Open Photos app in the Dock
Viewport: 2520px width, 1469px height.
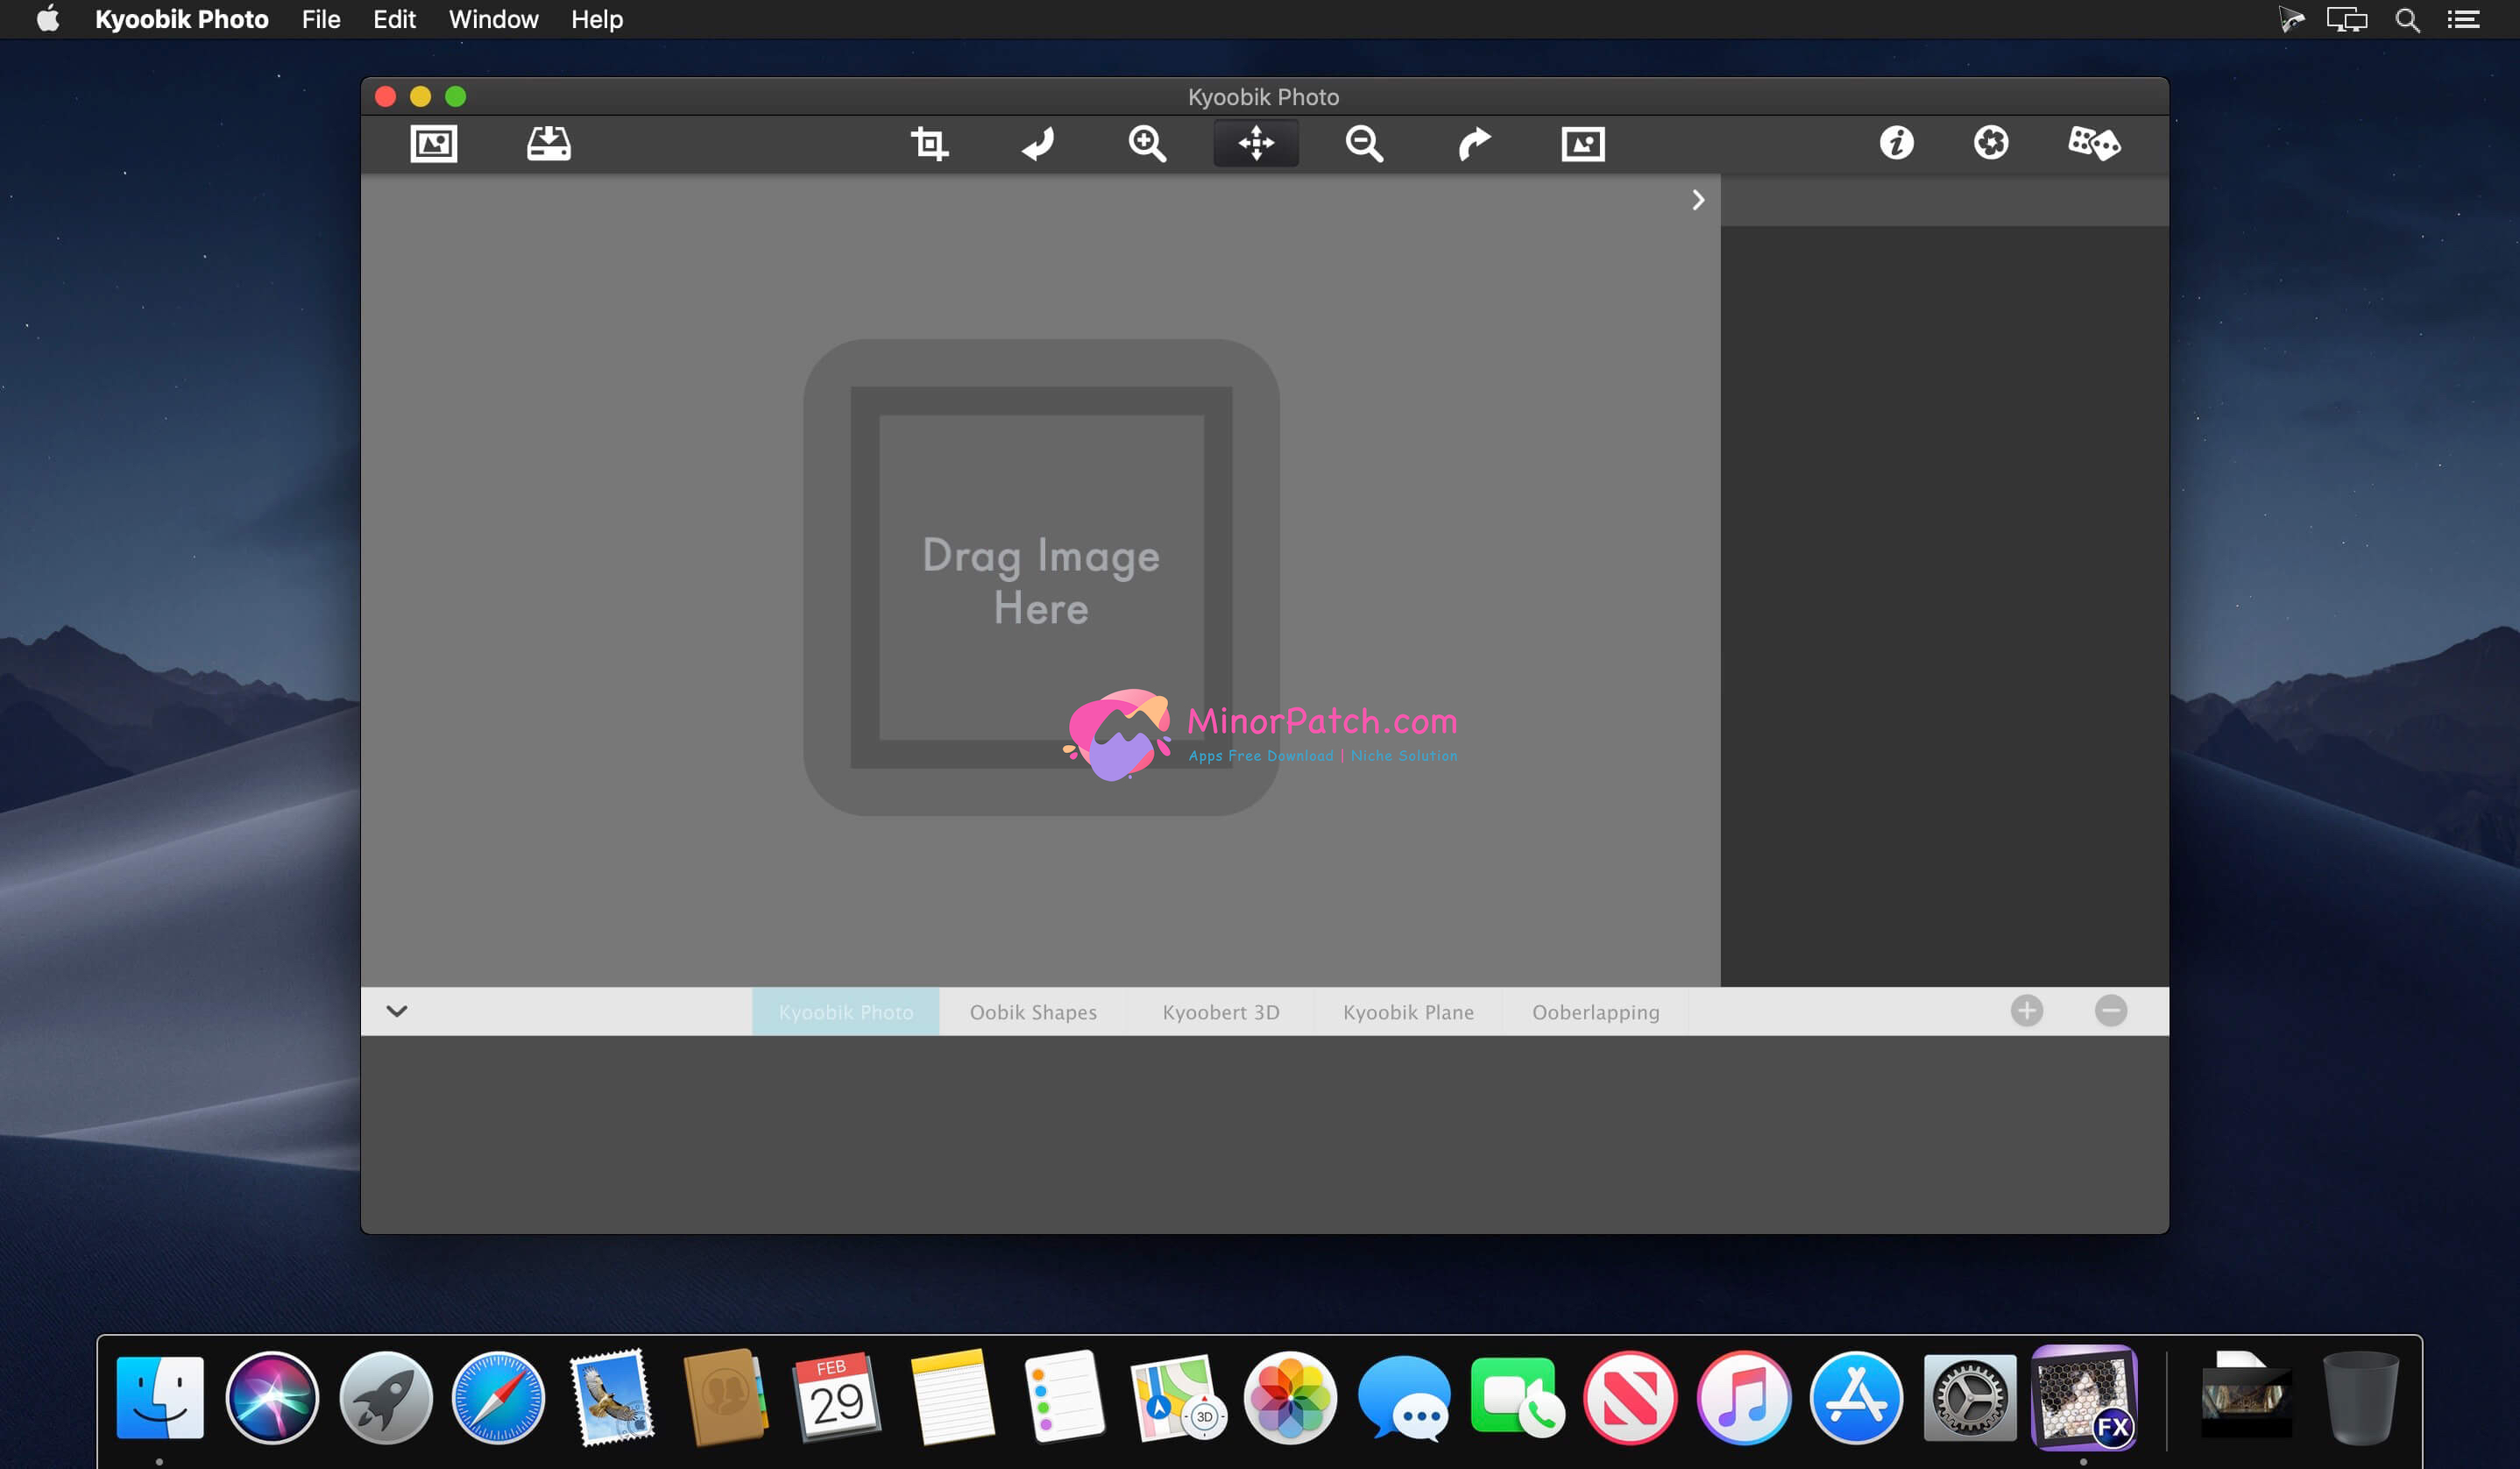tap(1290, 1397)
